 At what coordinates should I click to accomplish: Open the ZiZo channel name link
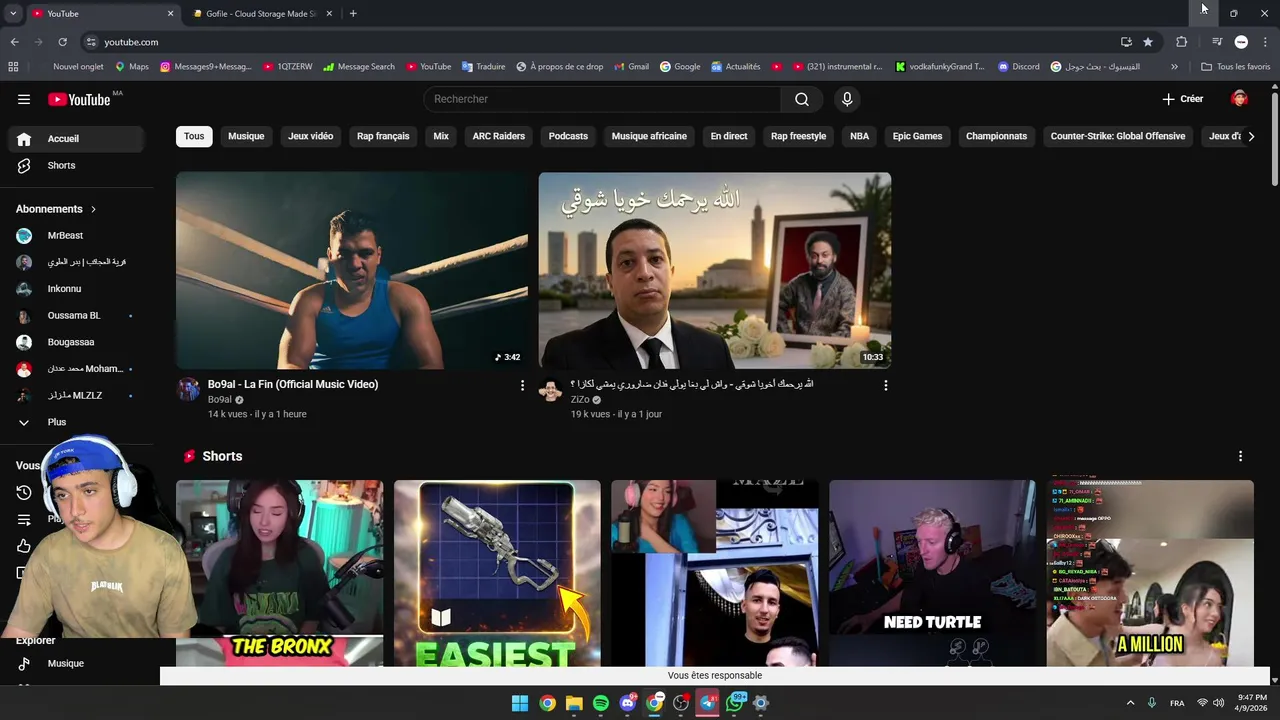point(580,400)
